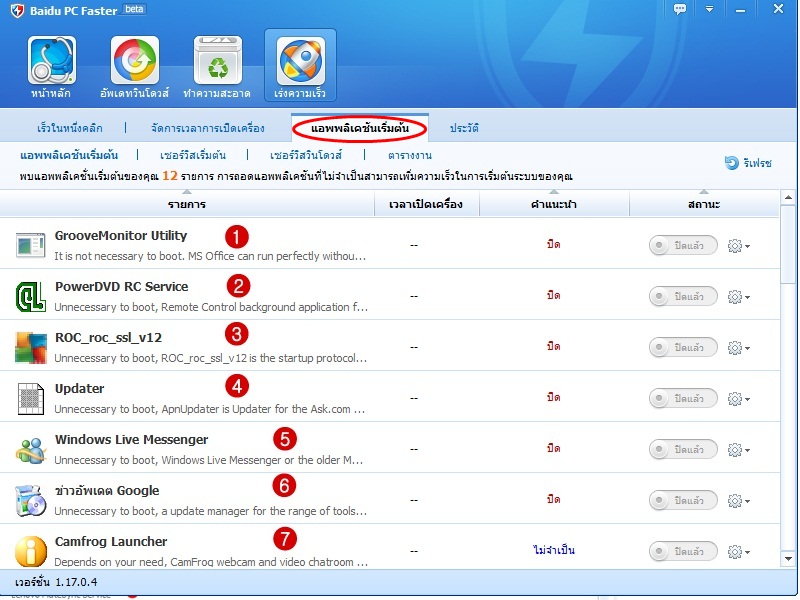Click the Windows Live Messenger app icon
Viewport: 800px width, 600px height.
pyautogui.click(x=30, y=448)
